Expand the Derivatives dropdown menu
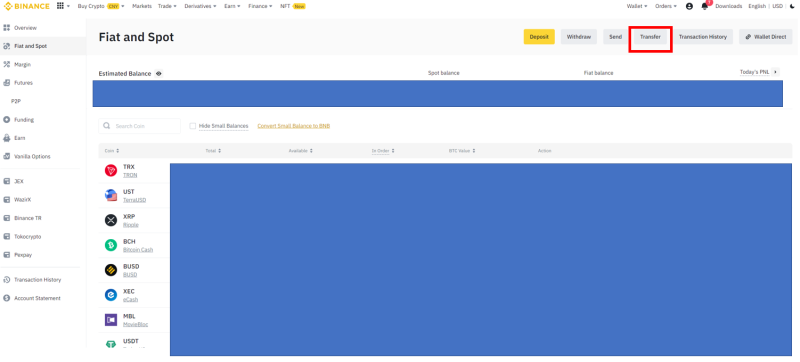This screenshot has height=362, width=800. point(201,6)
